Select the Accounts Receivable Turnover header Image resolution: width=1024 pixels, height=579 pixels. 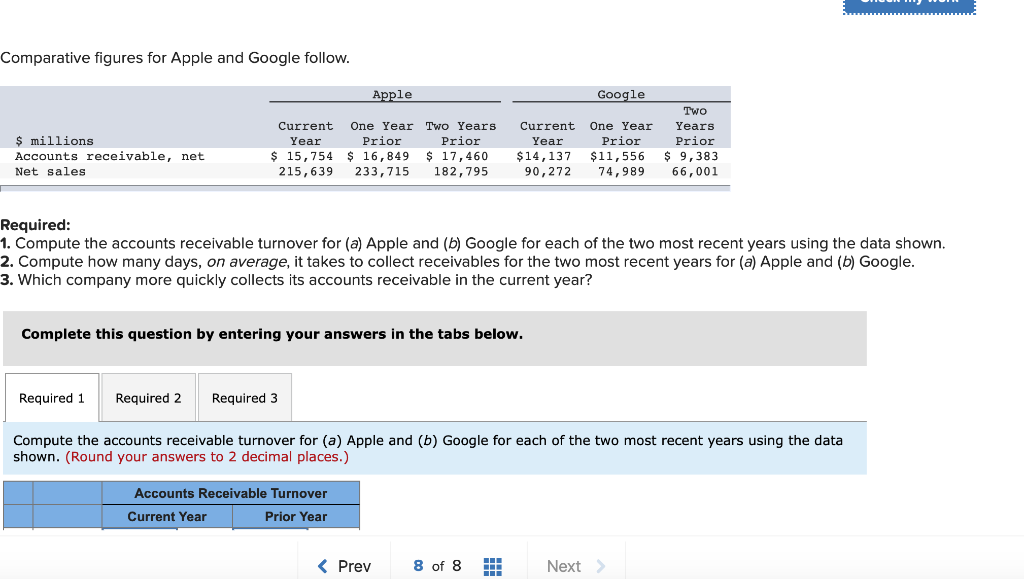[231, 493]
